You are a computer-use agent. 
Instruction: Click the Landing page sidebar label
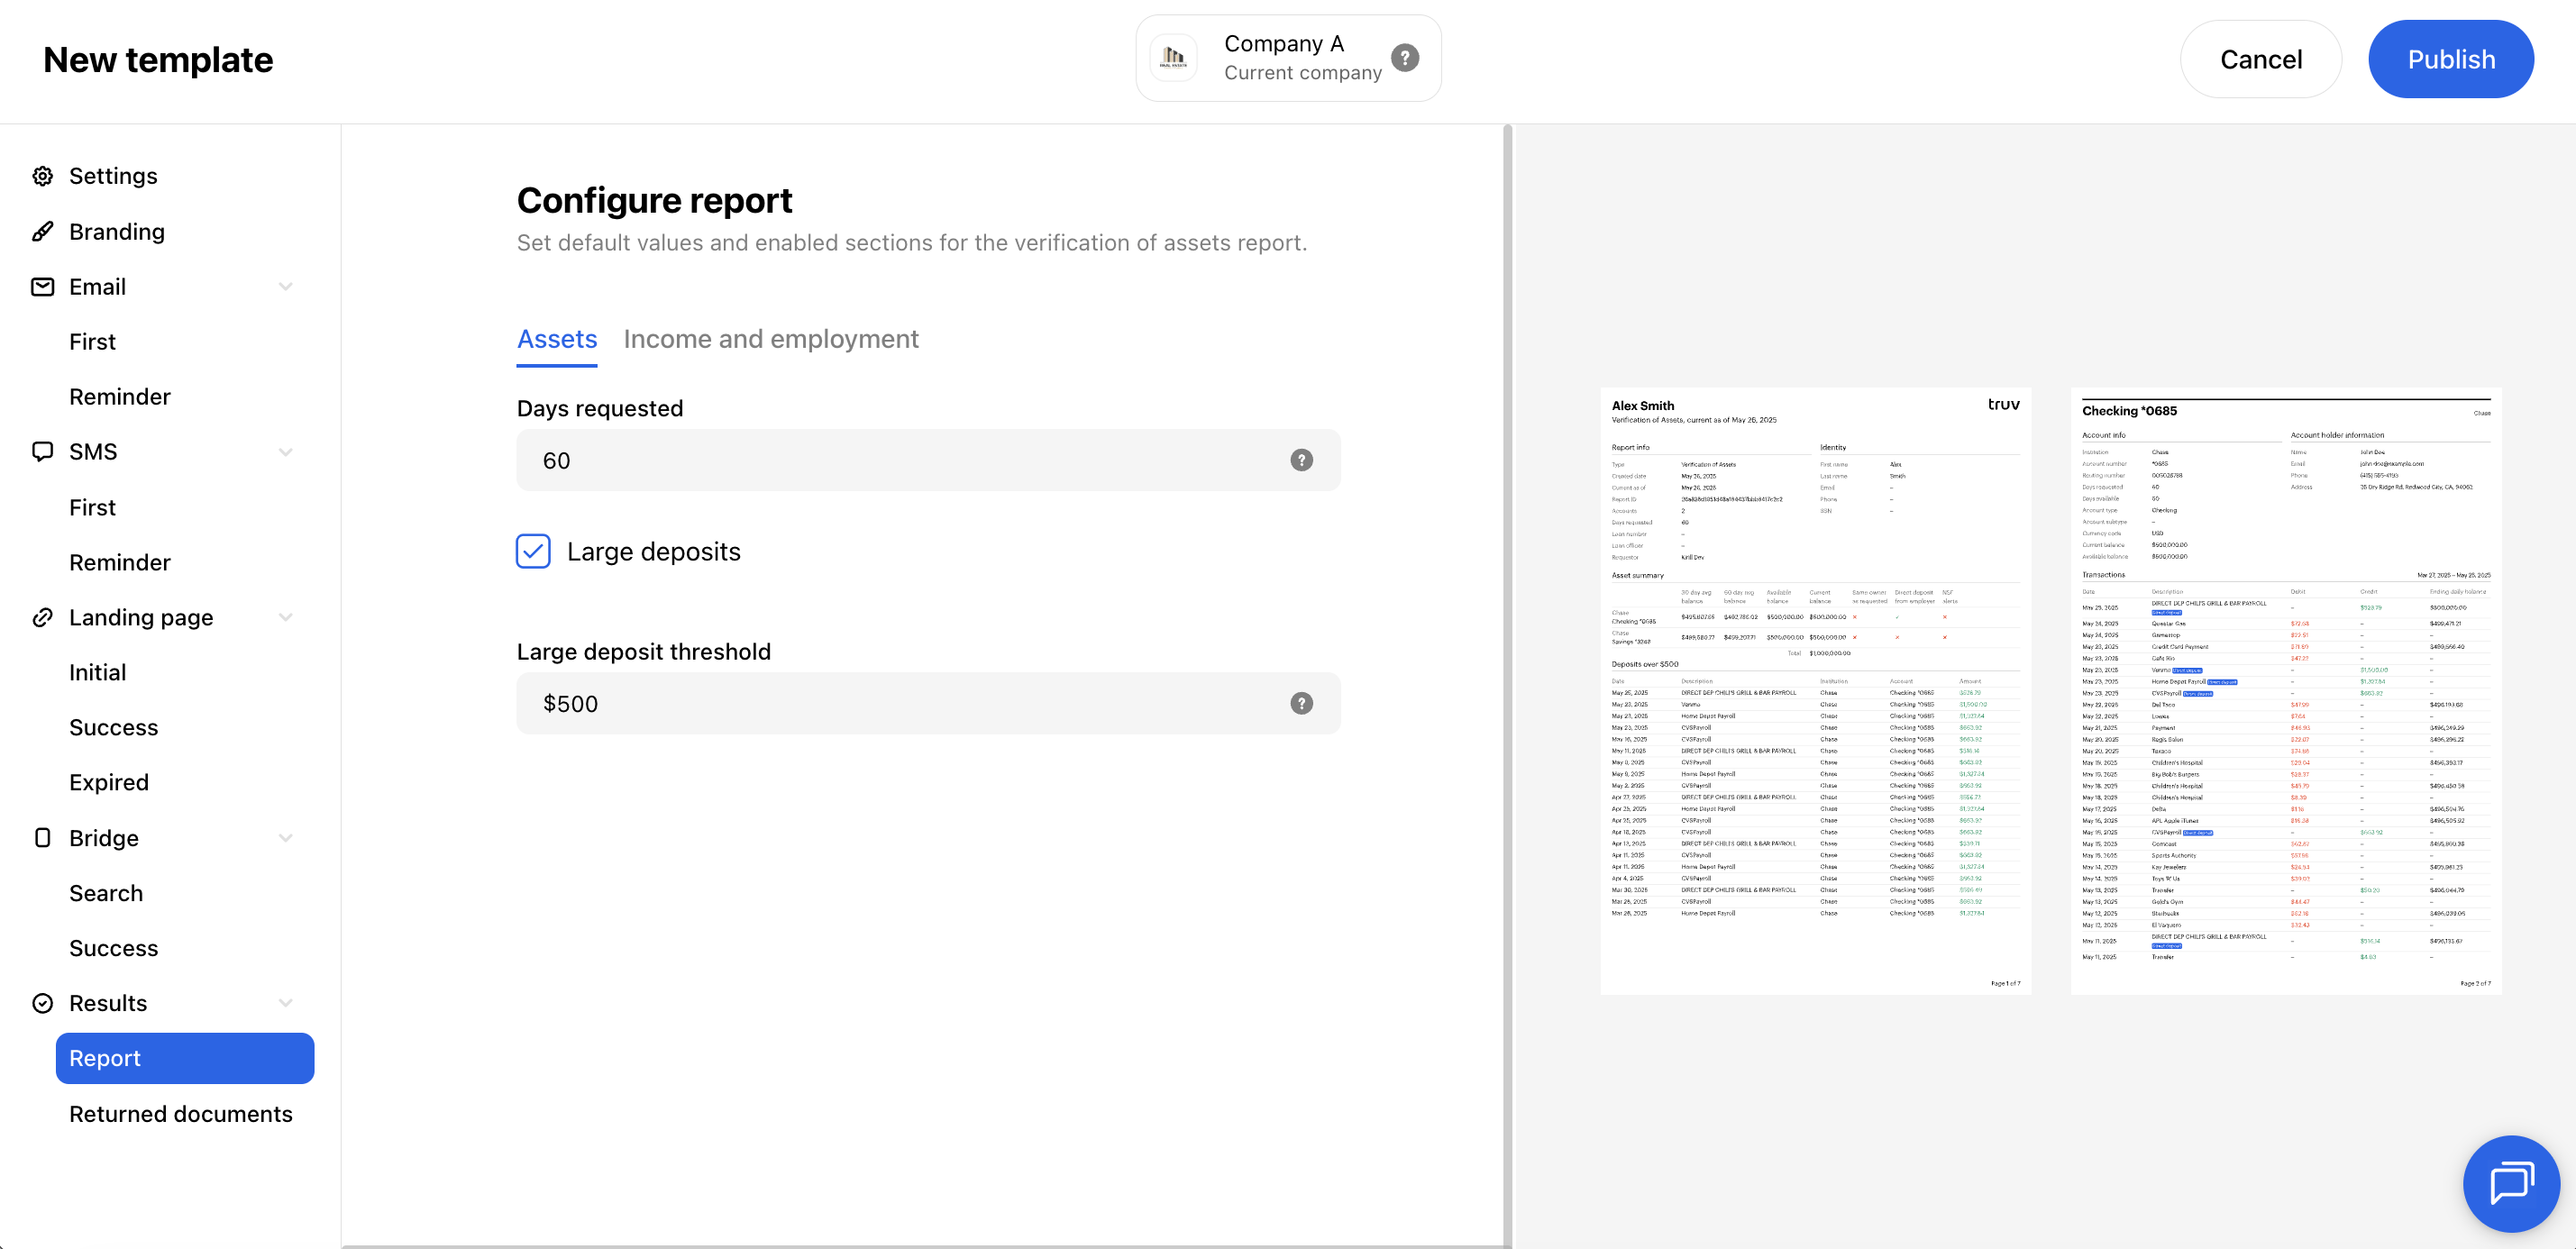[141, 618]
